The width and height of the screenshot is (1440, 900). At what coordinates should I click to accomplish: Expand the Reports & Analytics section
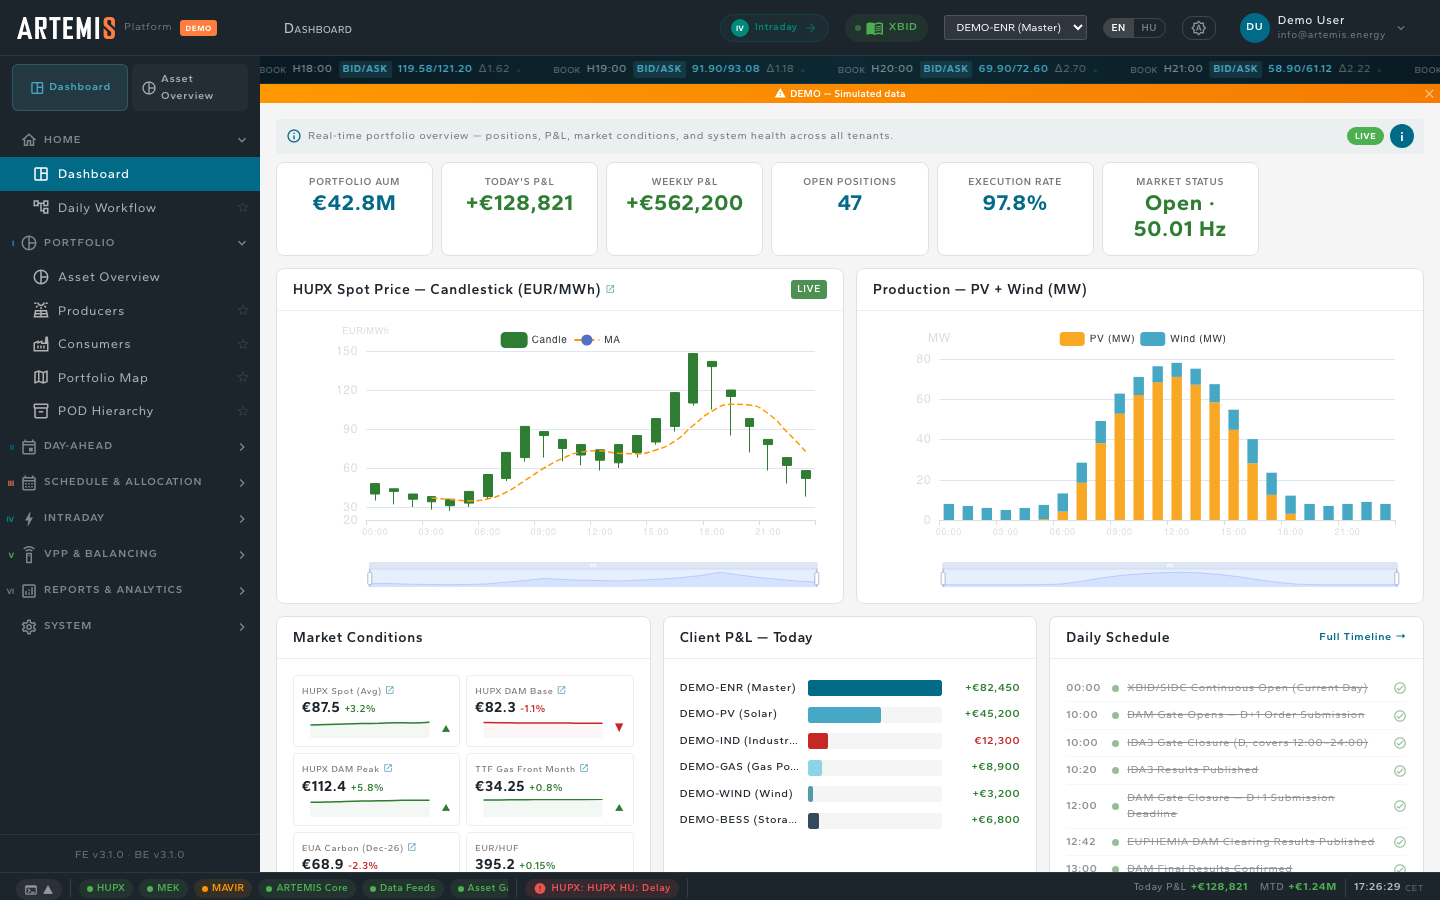[x=130, y=590]
